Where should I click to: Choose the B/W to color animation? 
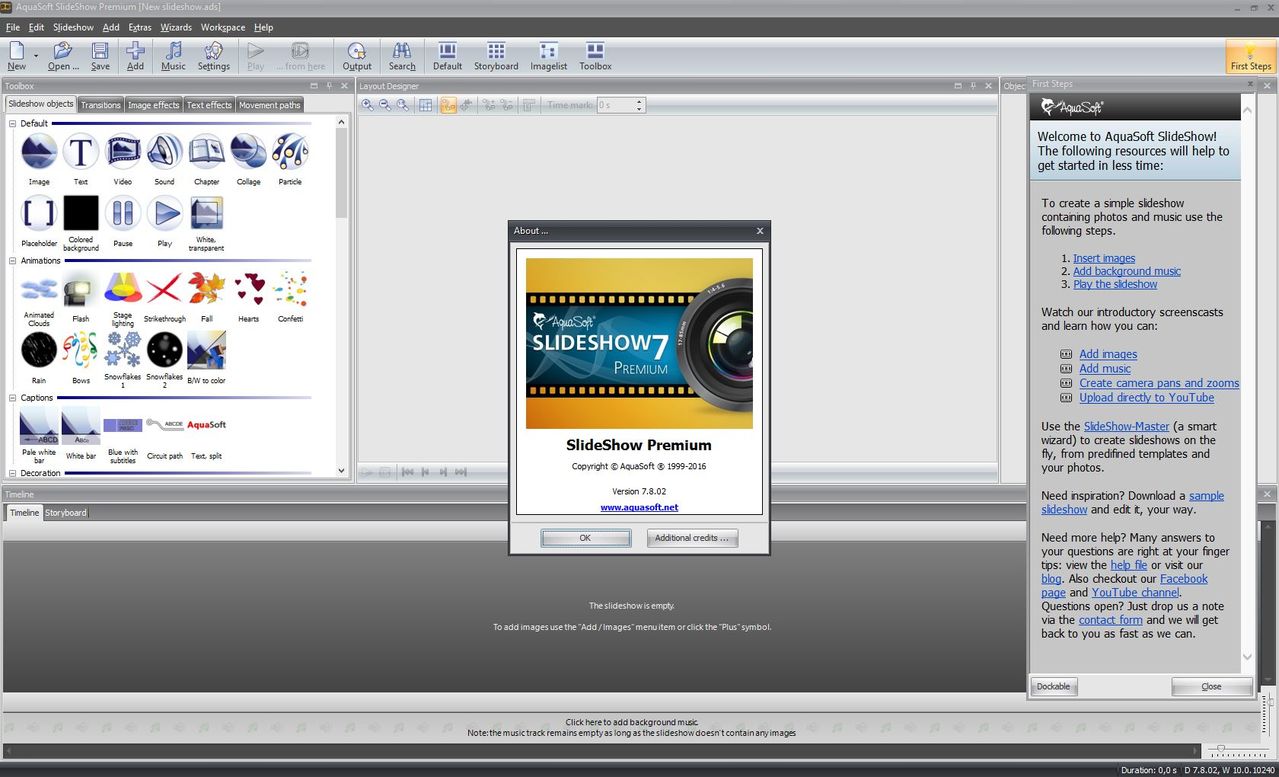pos(207,350)
